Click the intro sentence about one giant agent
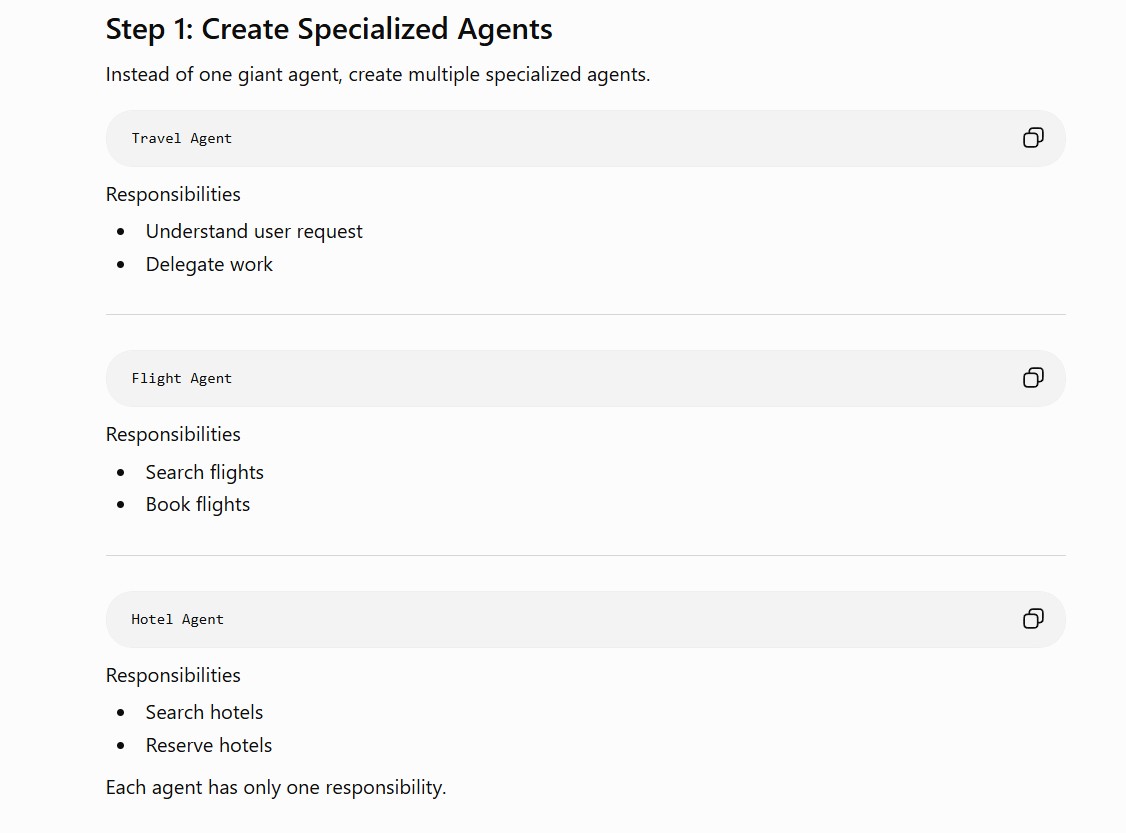This screenshot has height=833, width=1126. (378, 75)
